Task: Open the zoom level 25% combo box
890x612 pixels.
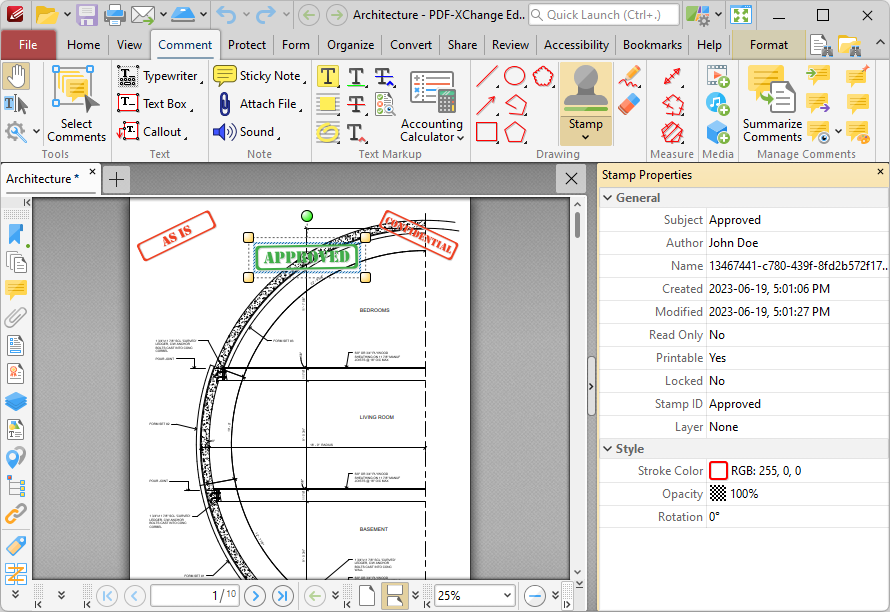Action: pyautogui.click(x=475, y=596)
